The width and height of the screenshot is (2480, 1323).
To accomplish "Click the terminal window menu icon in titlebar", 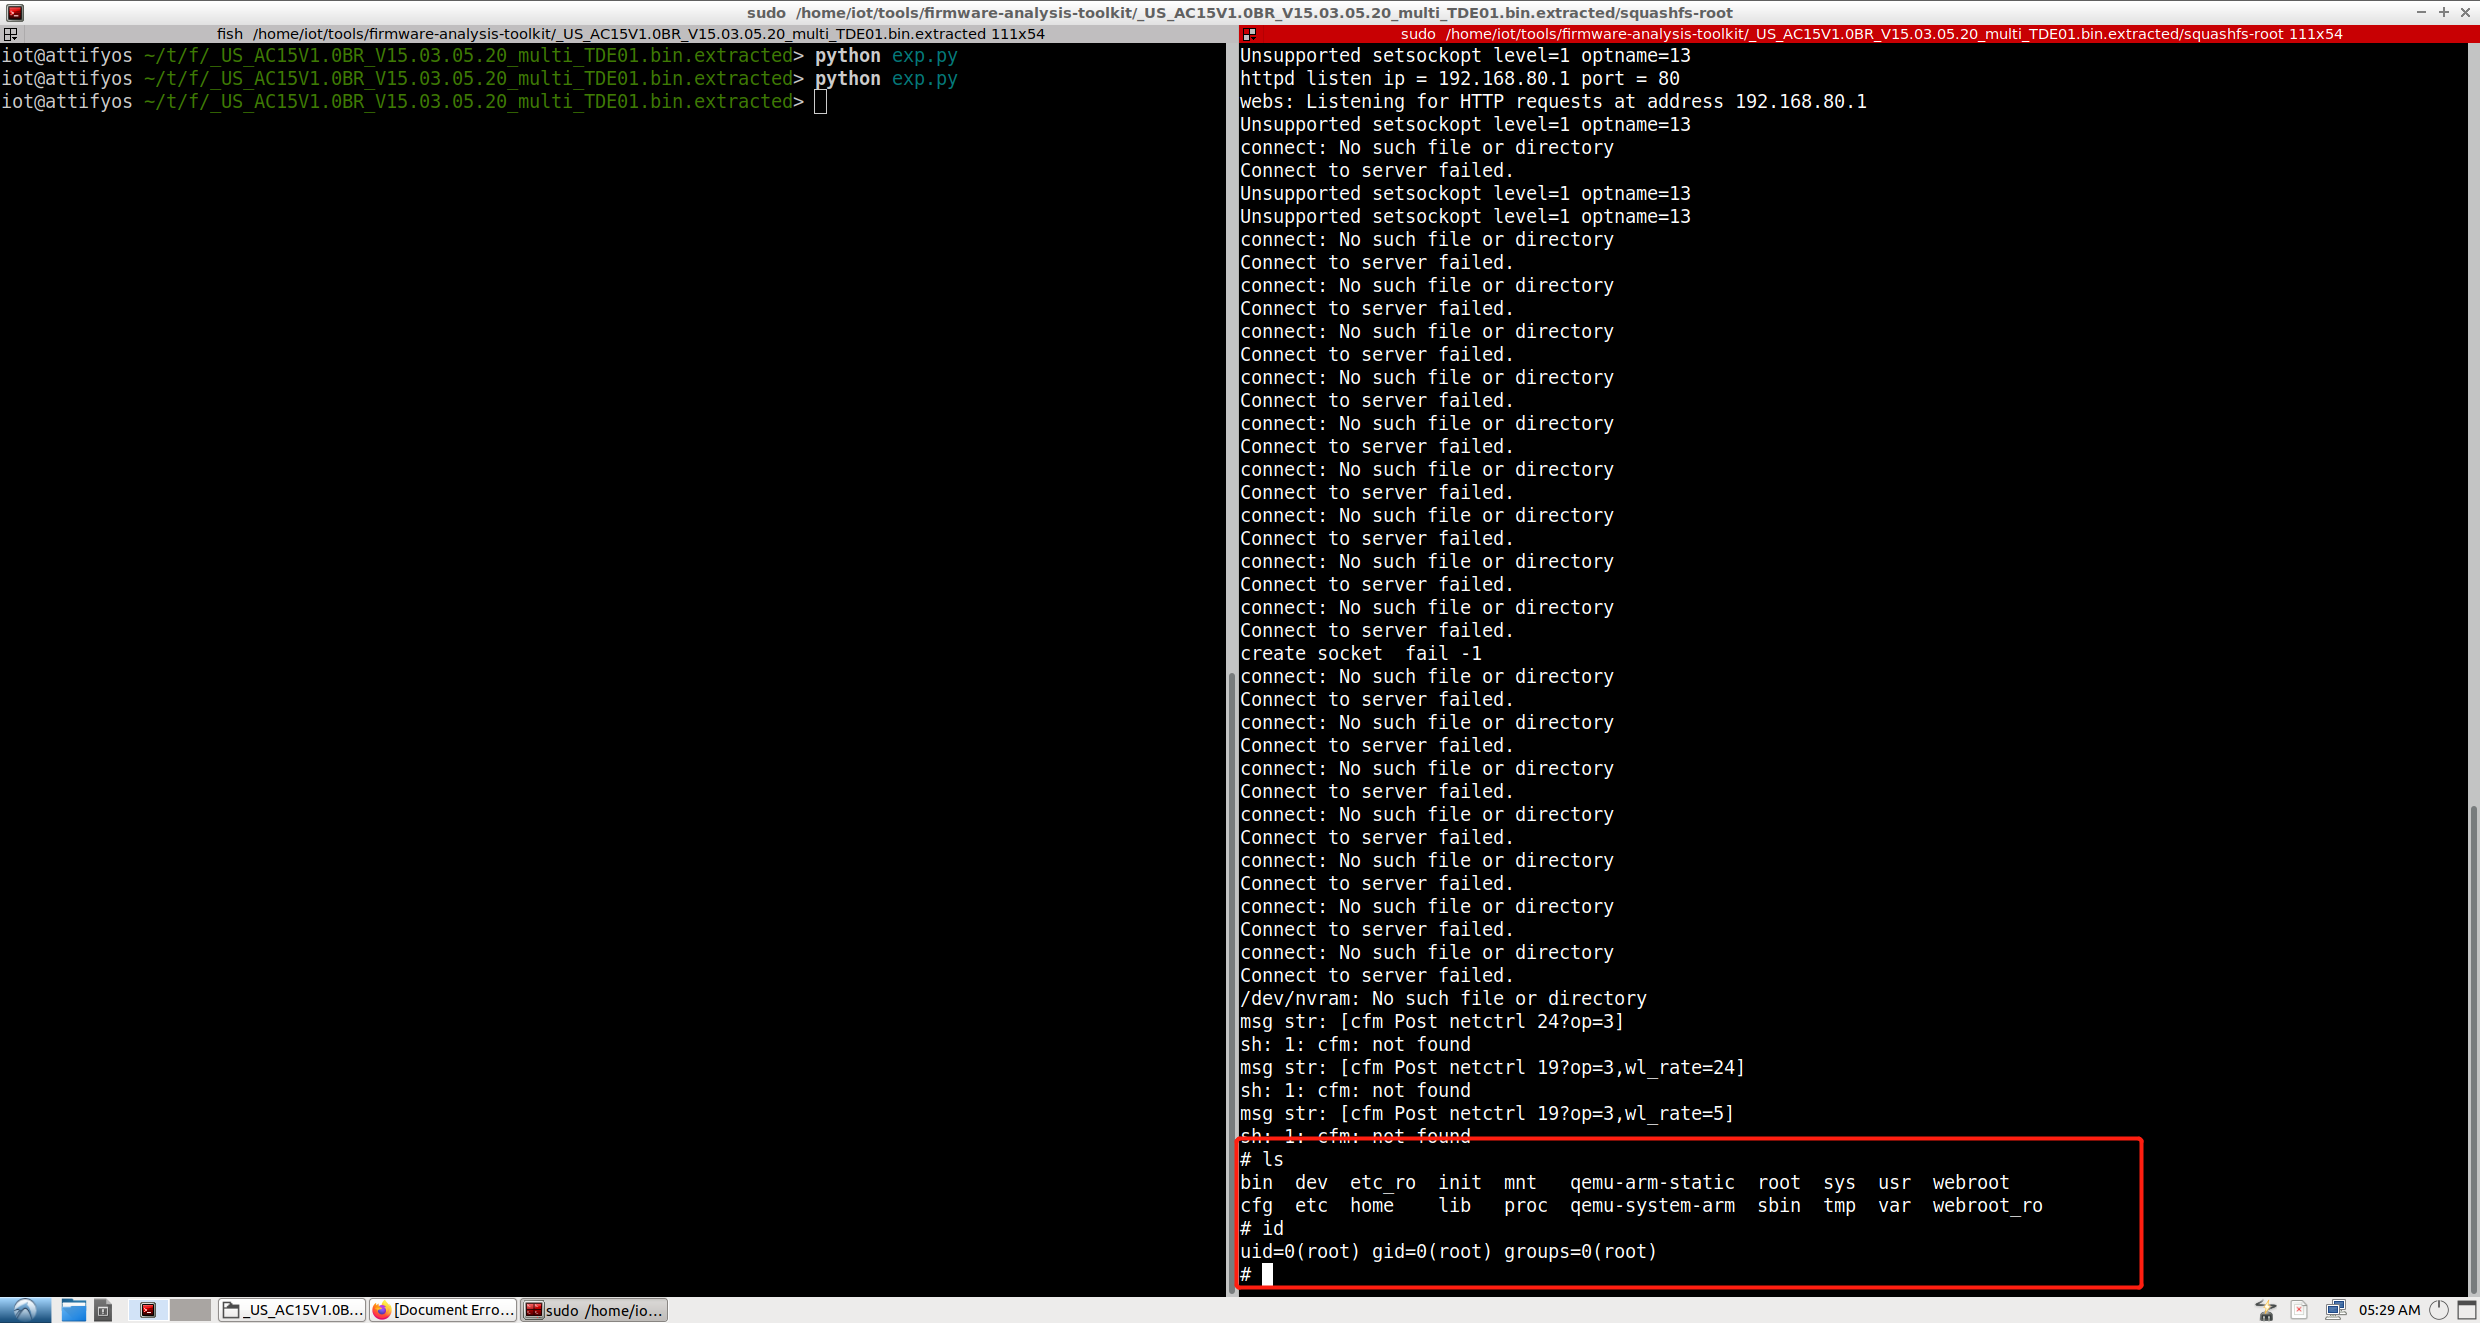I will pos(14,12).
